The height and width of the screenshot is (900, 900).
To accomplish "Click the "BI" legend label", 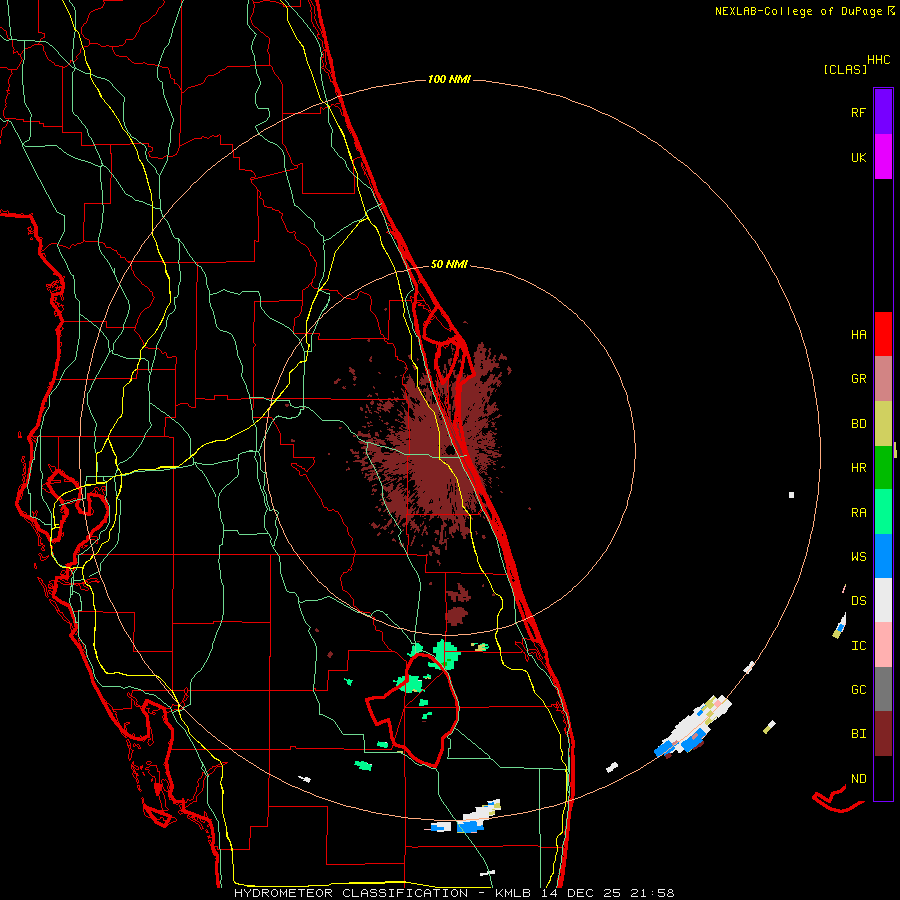I will pos(858,734).
